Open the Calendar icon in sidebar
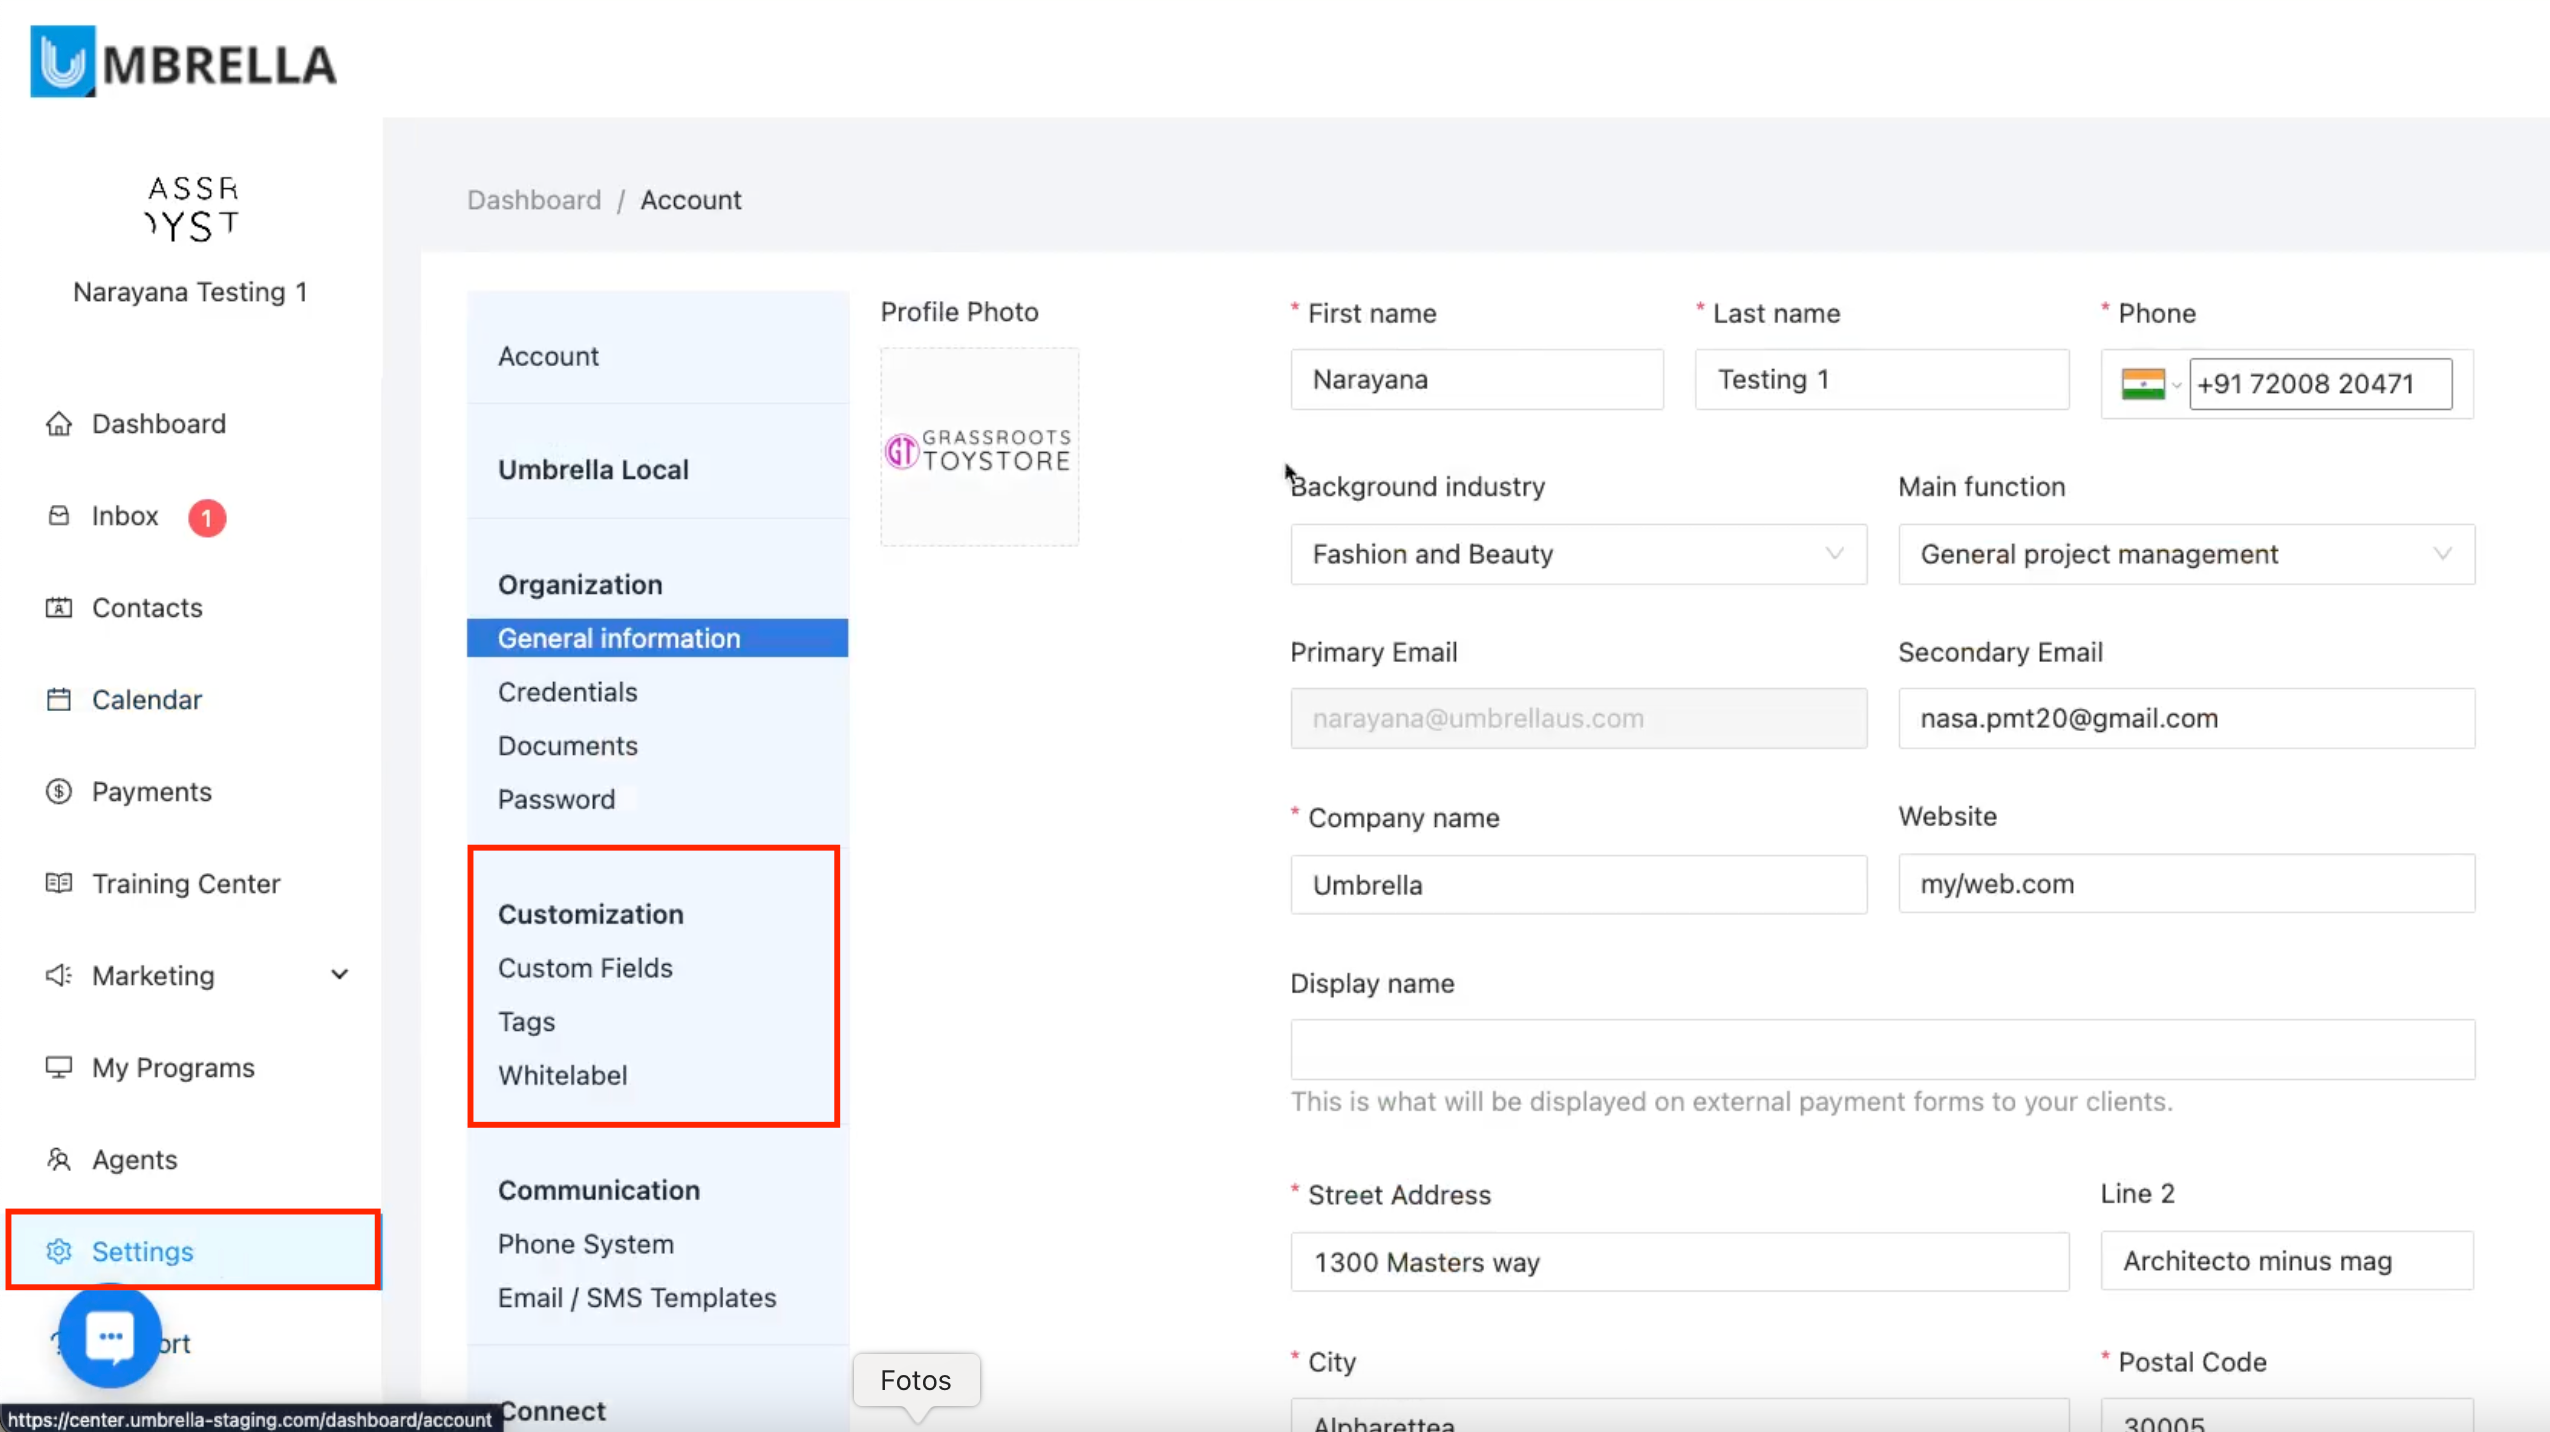This screenshot has width=2550, height=1432. [59, 700]
